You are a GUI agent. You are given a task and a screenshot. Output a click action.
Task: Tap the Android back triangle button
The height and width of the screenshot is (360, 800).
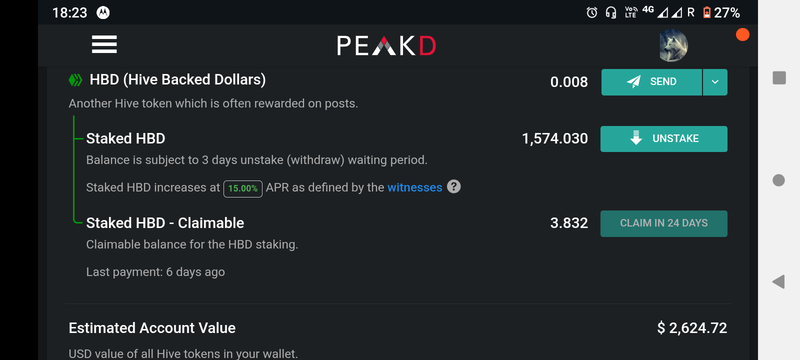(x=778, y=281)
